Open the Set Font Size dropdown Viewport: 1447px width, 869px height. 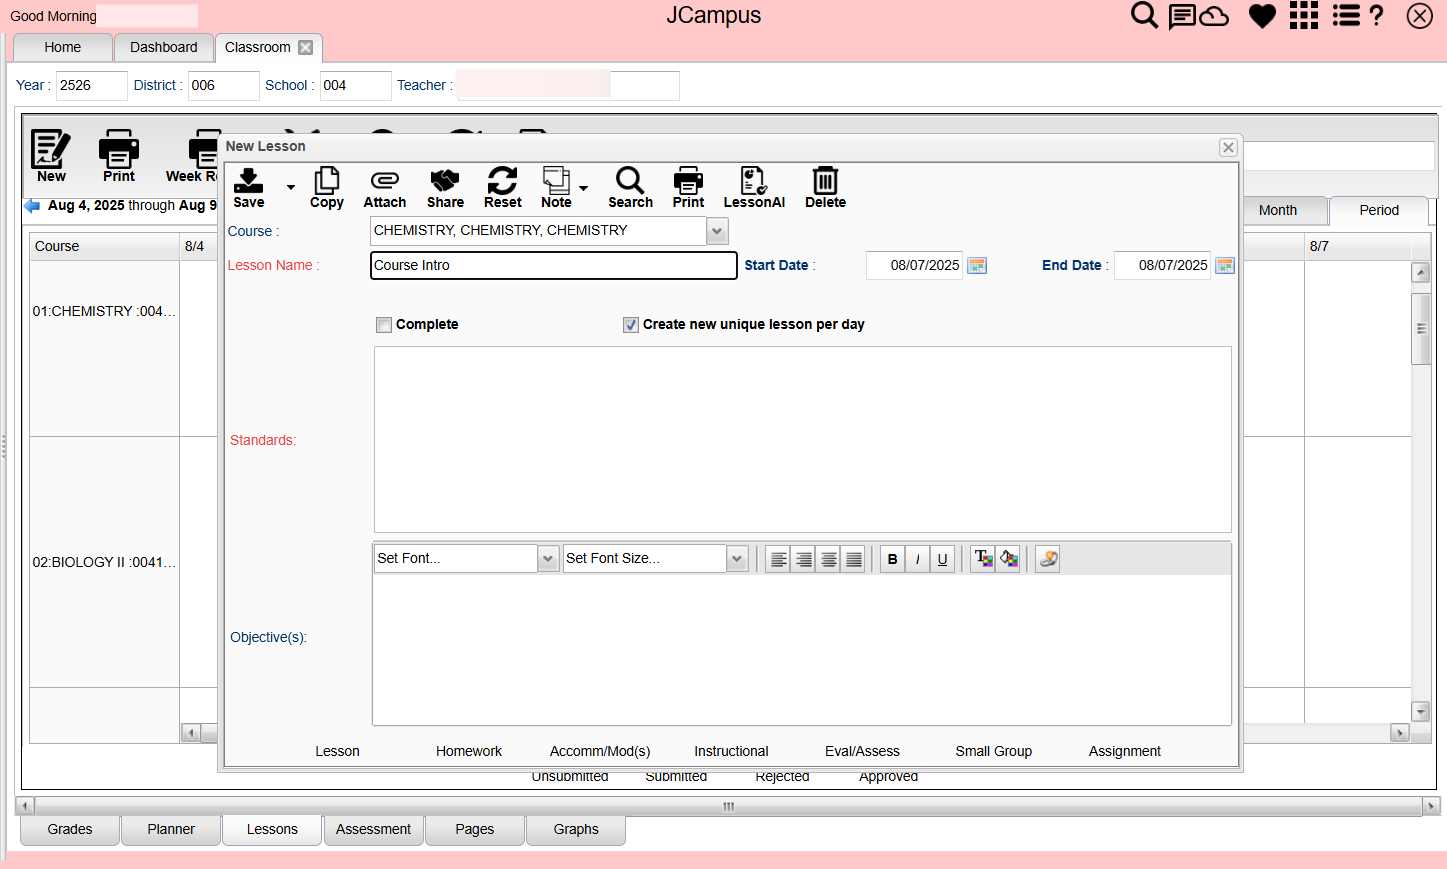[x=737, y=559]
